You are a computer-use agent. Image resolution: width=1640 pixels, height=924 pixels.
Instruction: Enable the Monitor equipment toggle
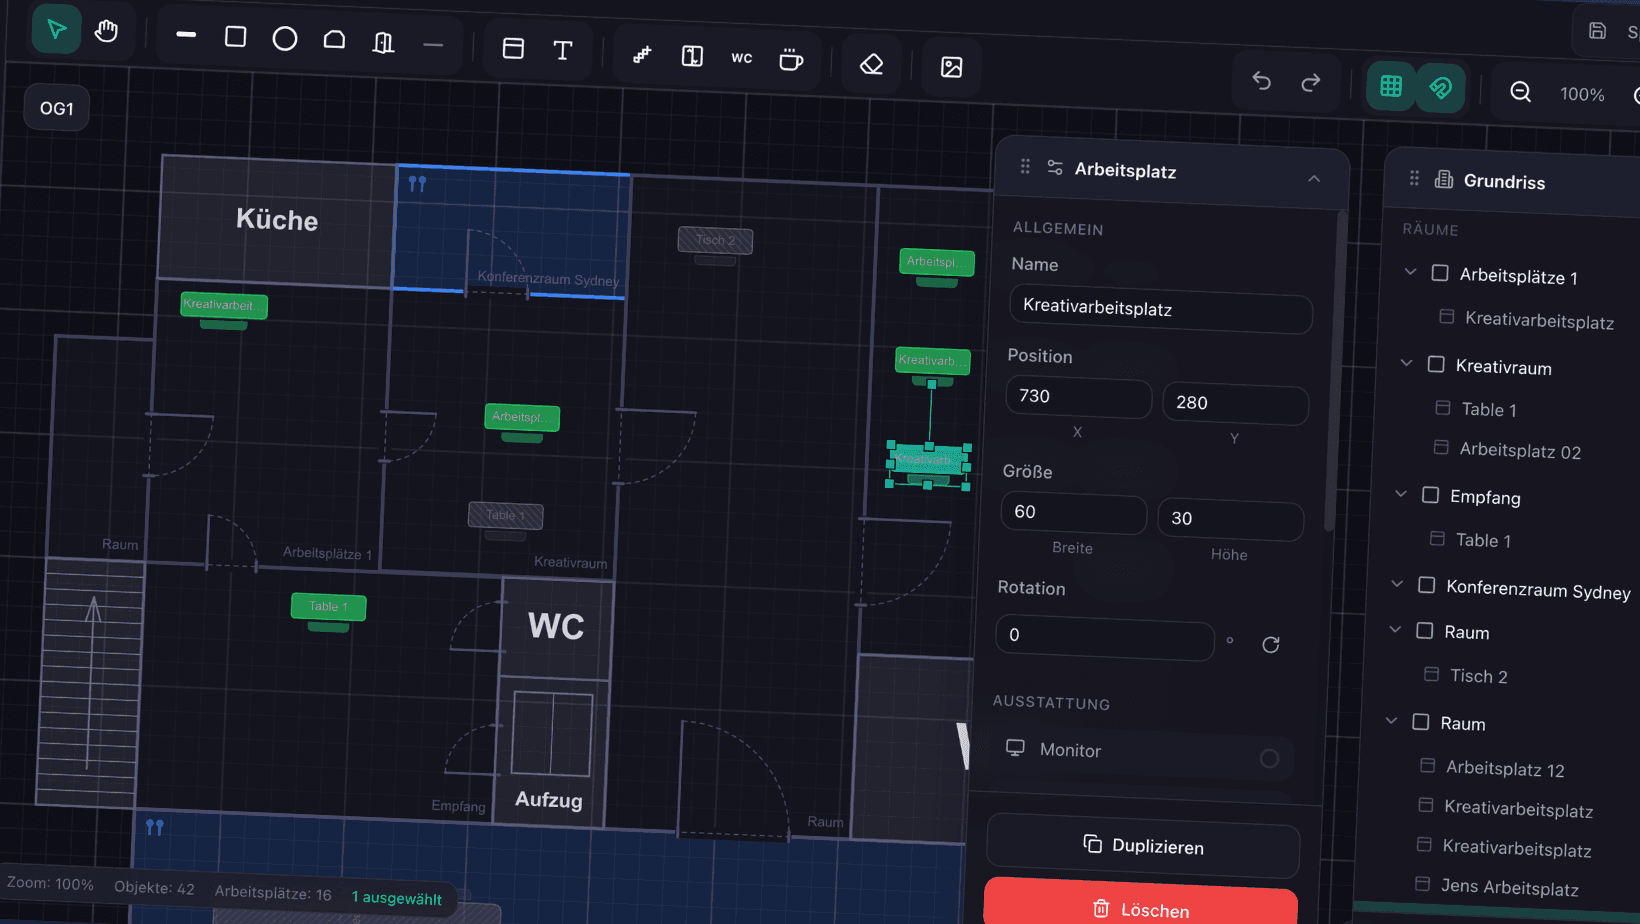1269,759
